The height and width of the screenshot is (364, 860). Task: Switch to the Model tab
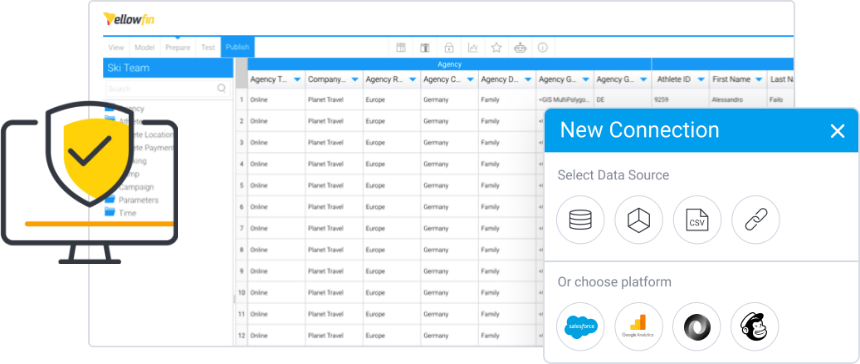pos(145,48)
